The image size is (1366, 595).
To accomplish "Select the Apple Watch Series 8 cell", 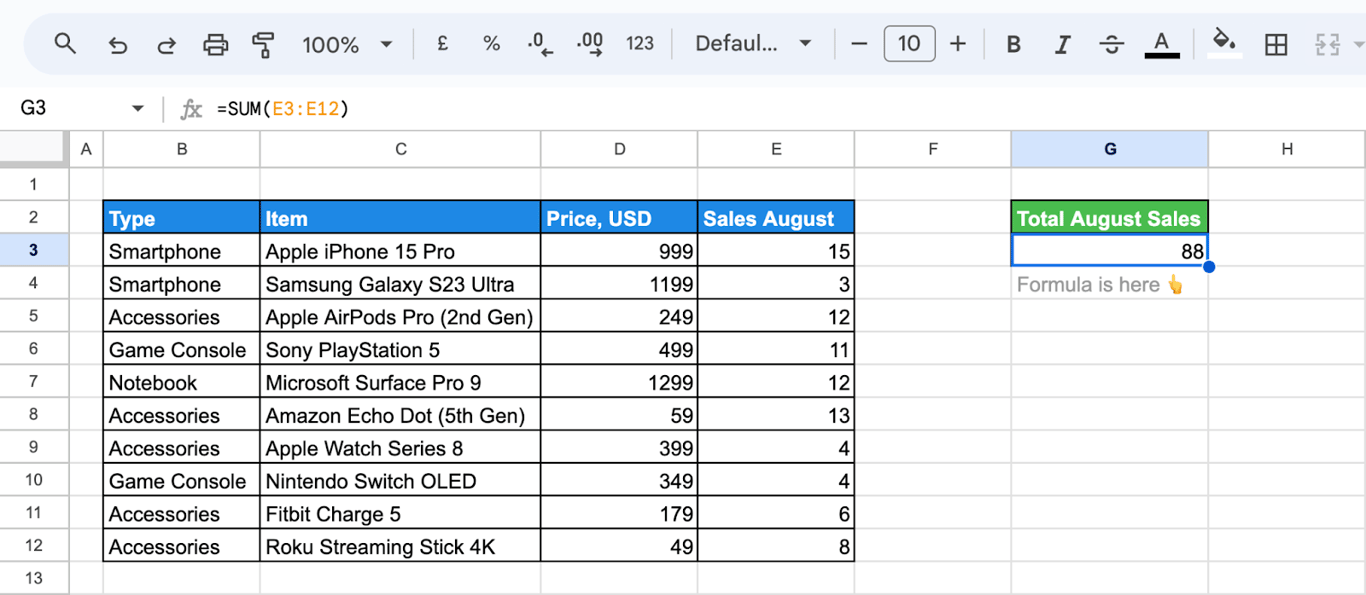I will (x=400, y=448).
